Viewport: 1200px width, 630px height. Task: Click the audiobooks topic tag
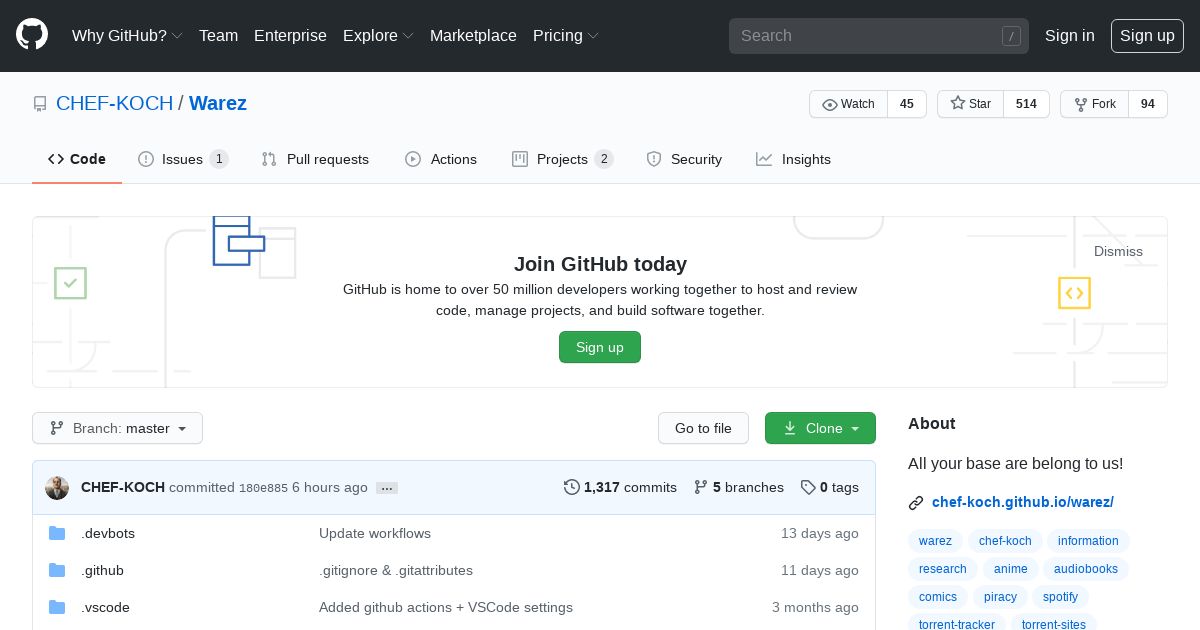(x=1086, y=569)
